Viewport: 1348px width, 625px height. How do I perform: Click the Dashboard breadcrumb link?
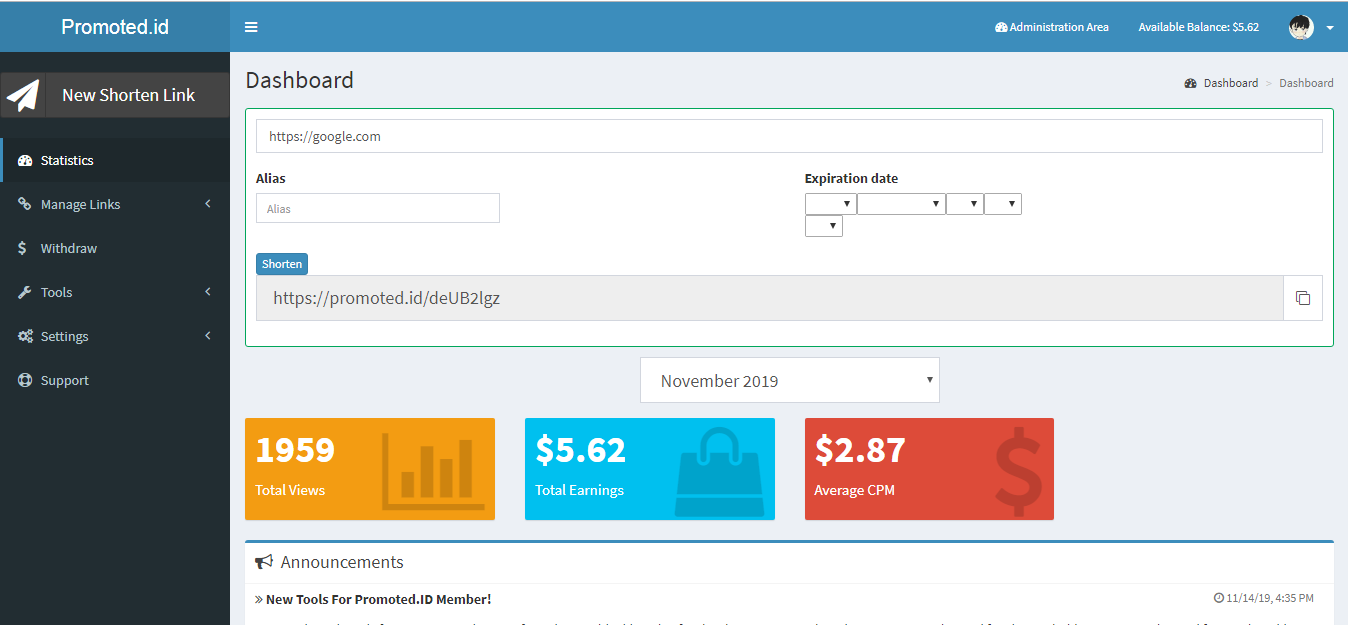pos(1221,83)
